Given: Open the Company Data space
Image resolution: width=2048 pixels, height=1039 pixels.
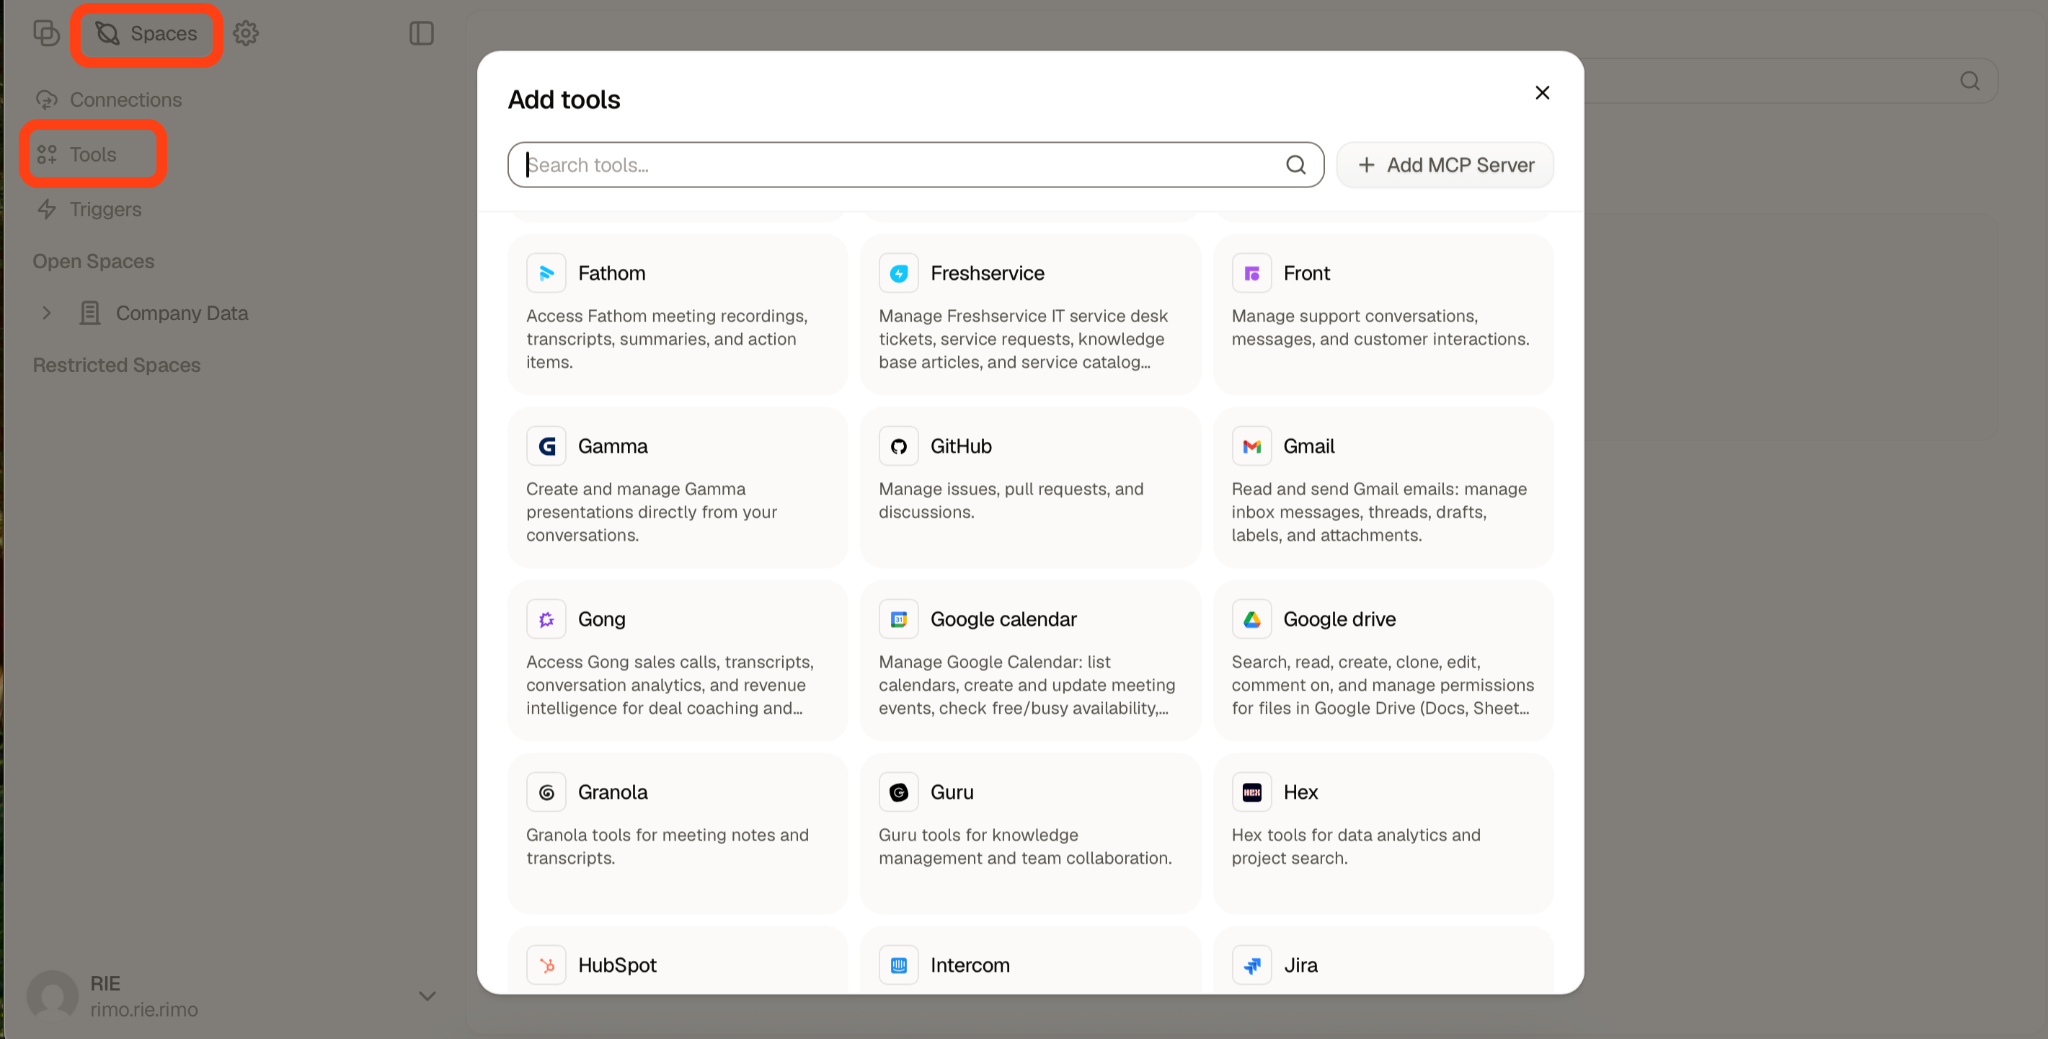Looking at the screenshot, I should (182, 313).
